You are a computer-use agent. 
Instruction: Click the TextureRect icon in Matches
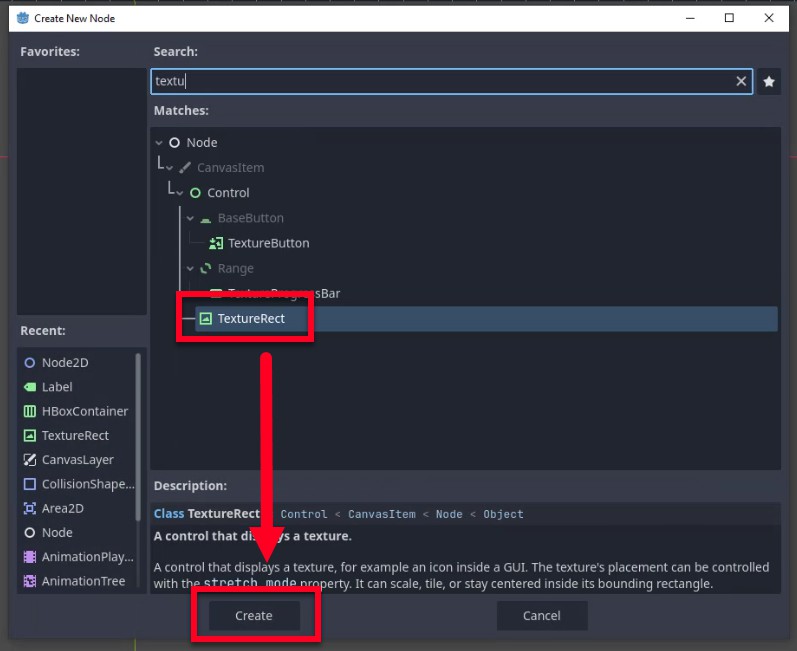click(x=205, y=319)
